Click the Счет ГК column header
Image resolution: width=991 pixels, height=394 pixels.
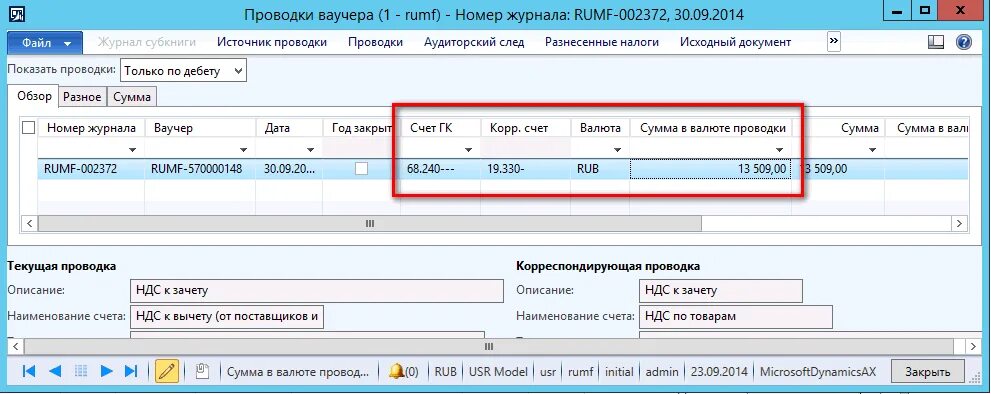[440, 128]
